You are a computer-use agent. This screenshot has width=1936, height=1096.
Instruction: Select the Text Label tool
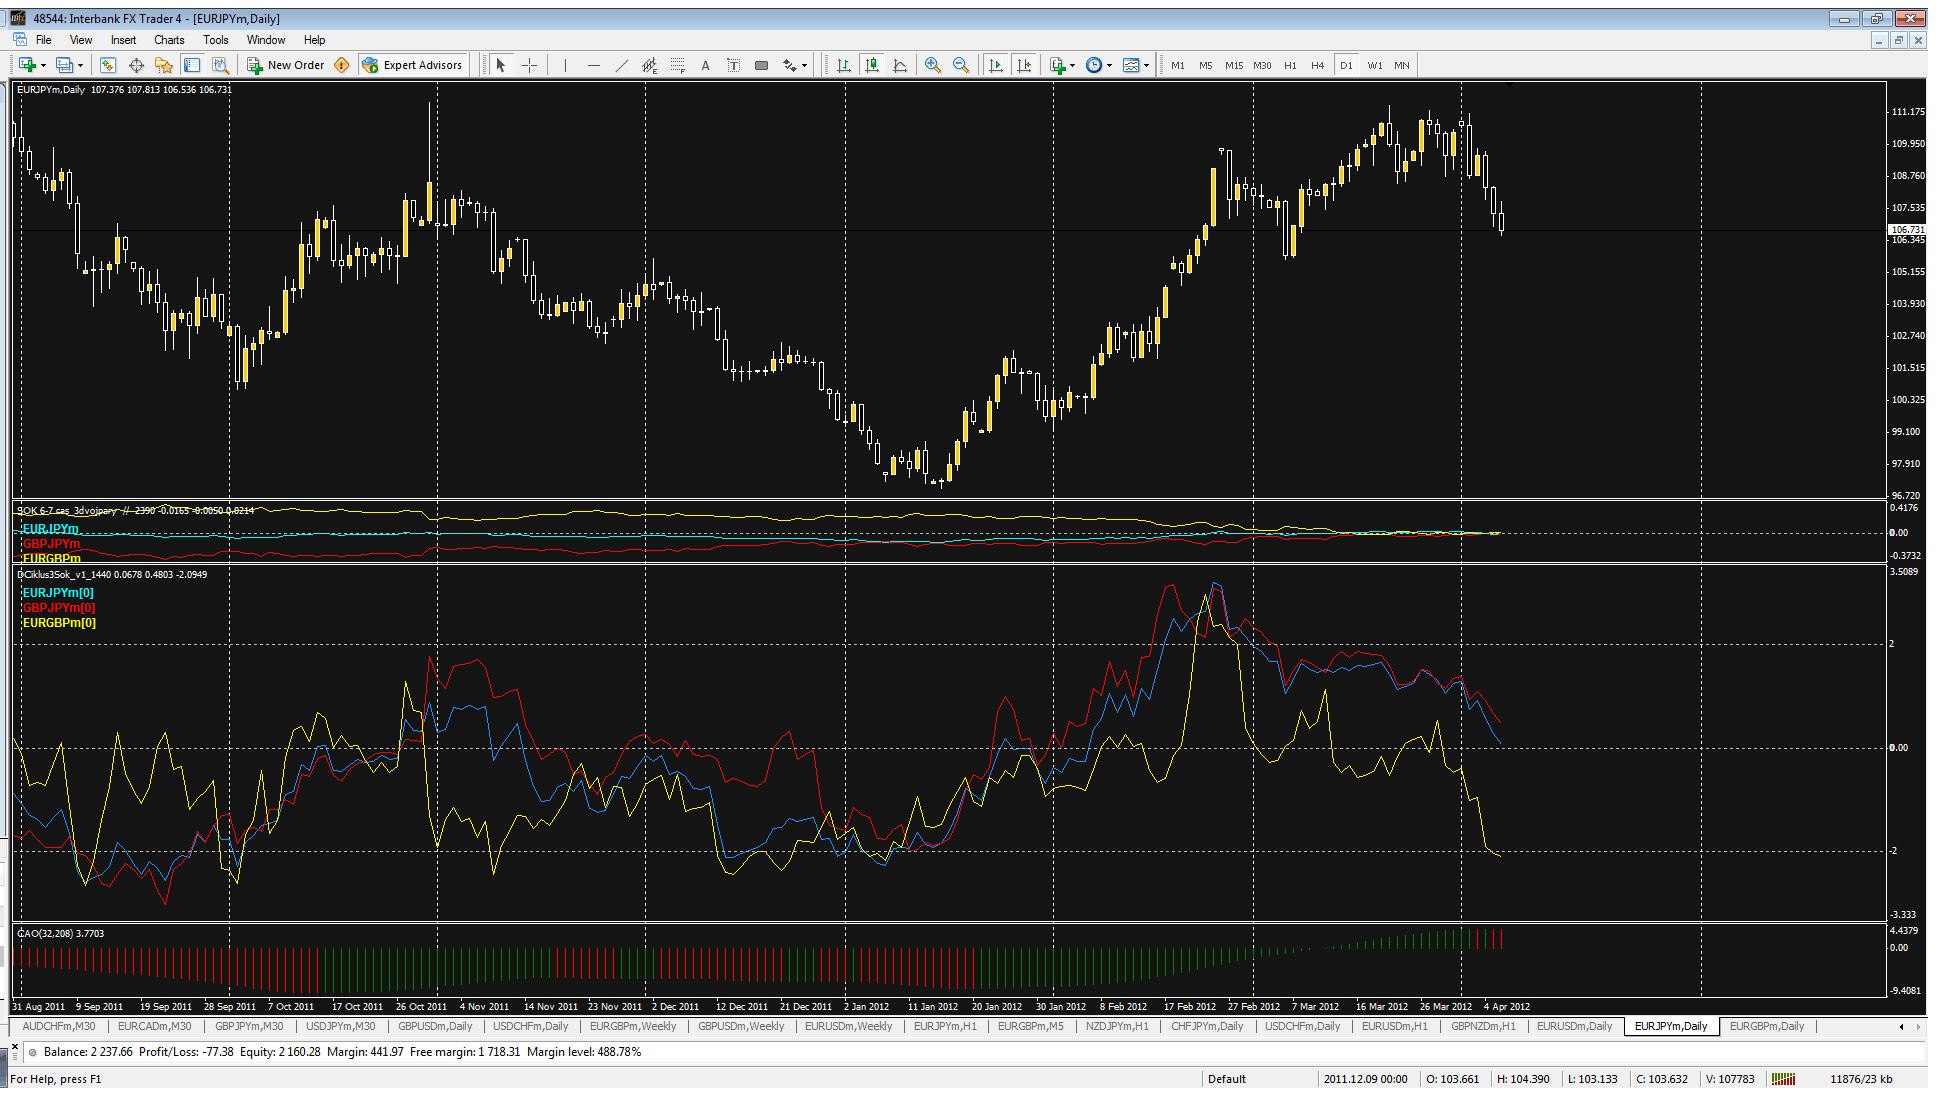[x=733, y=65]
